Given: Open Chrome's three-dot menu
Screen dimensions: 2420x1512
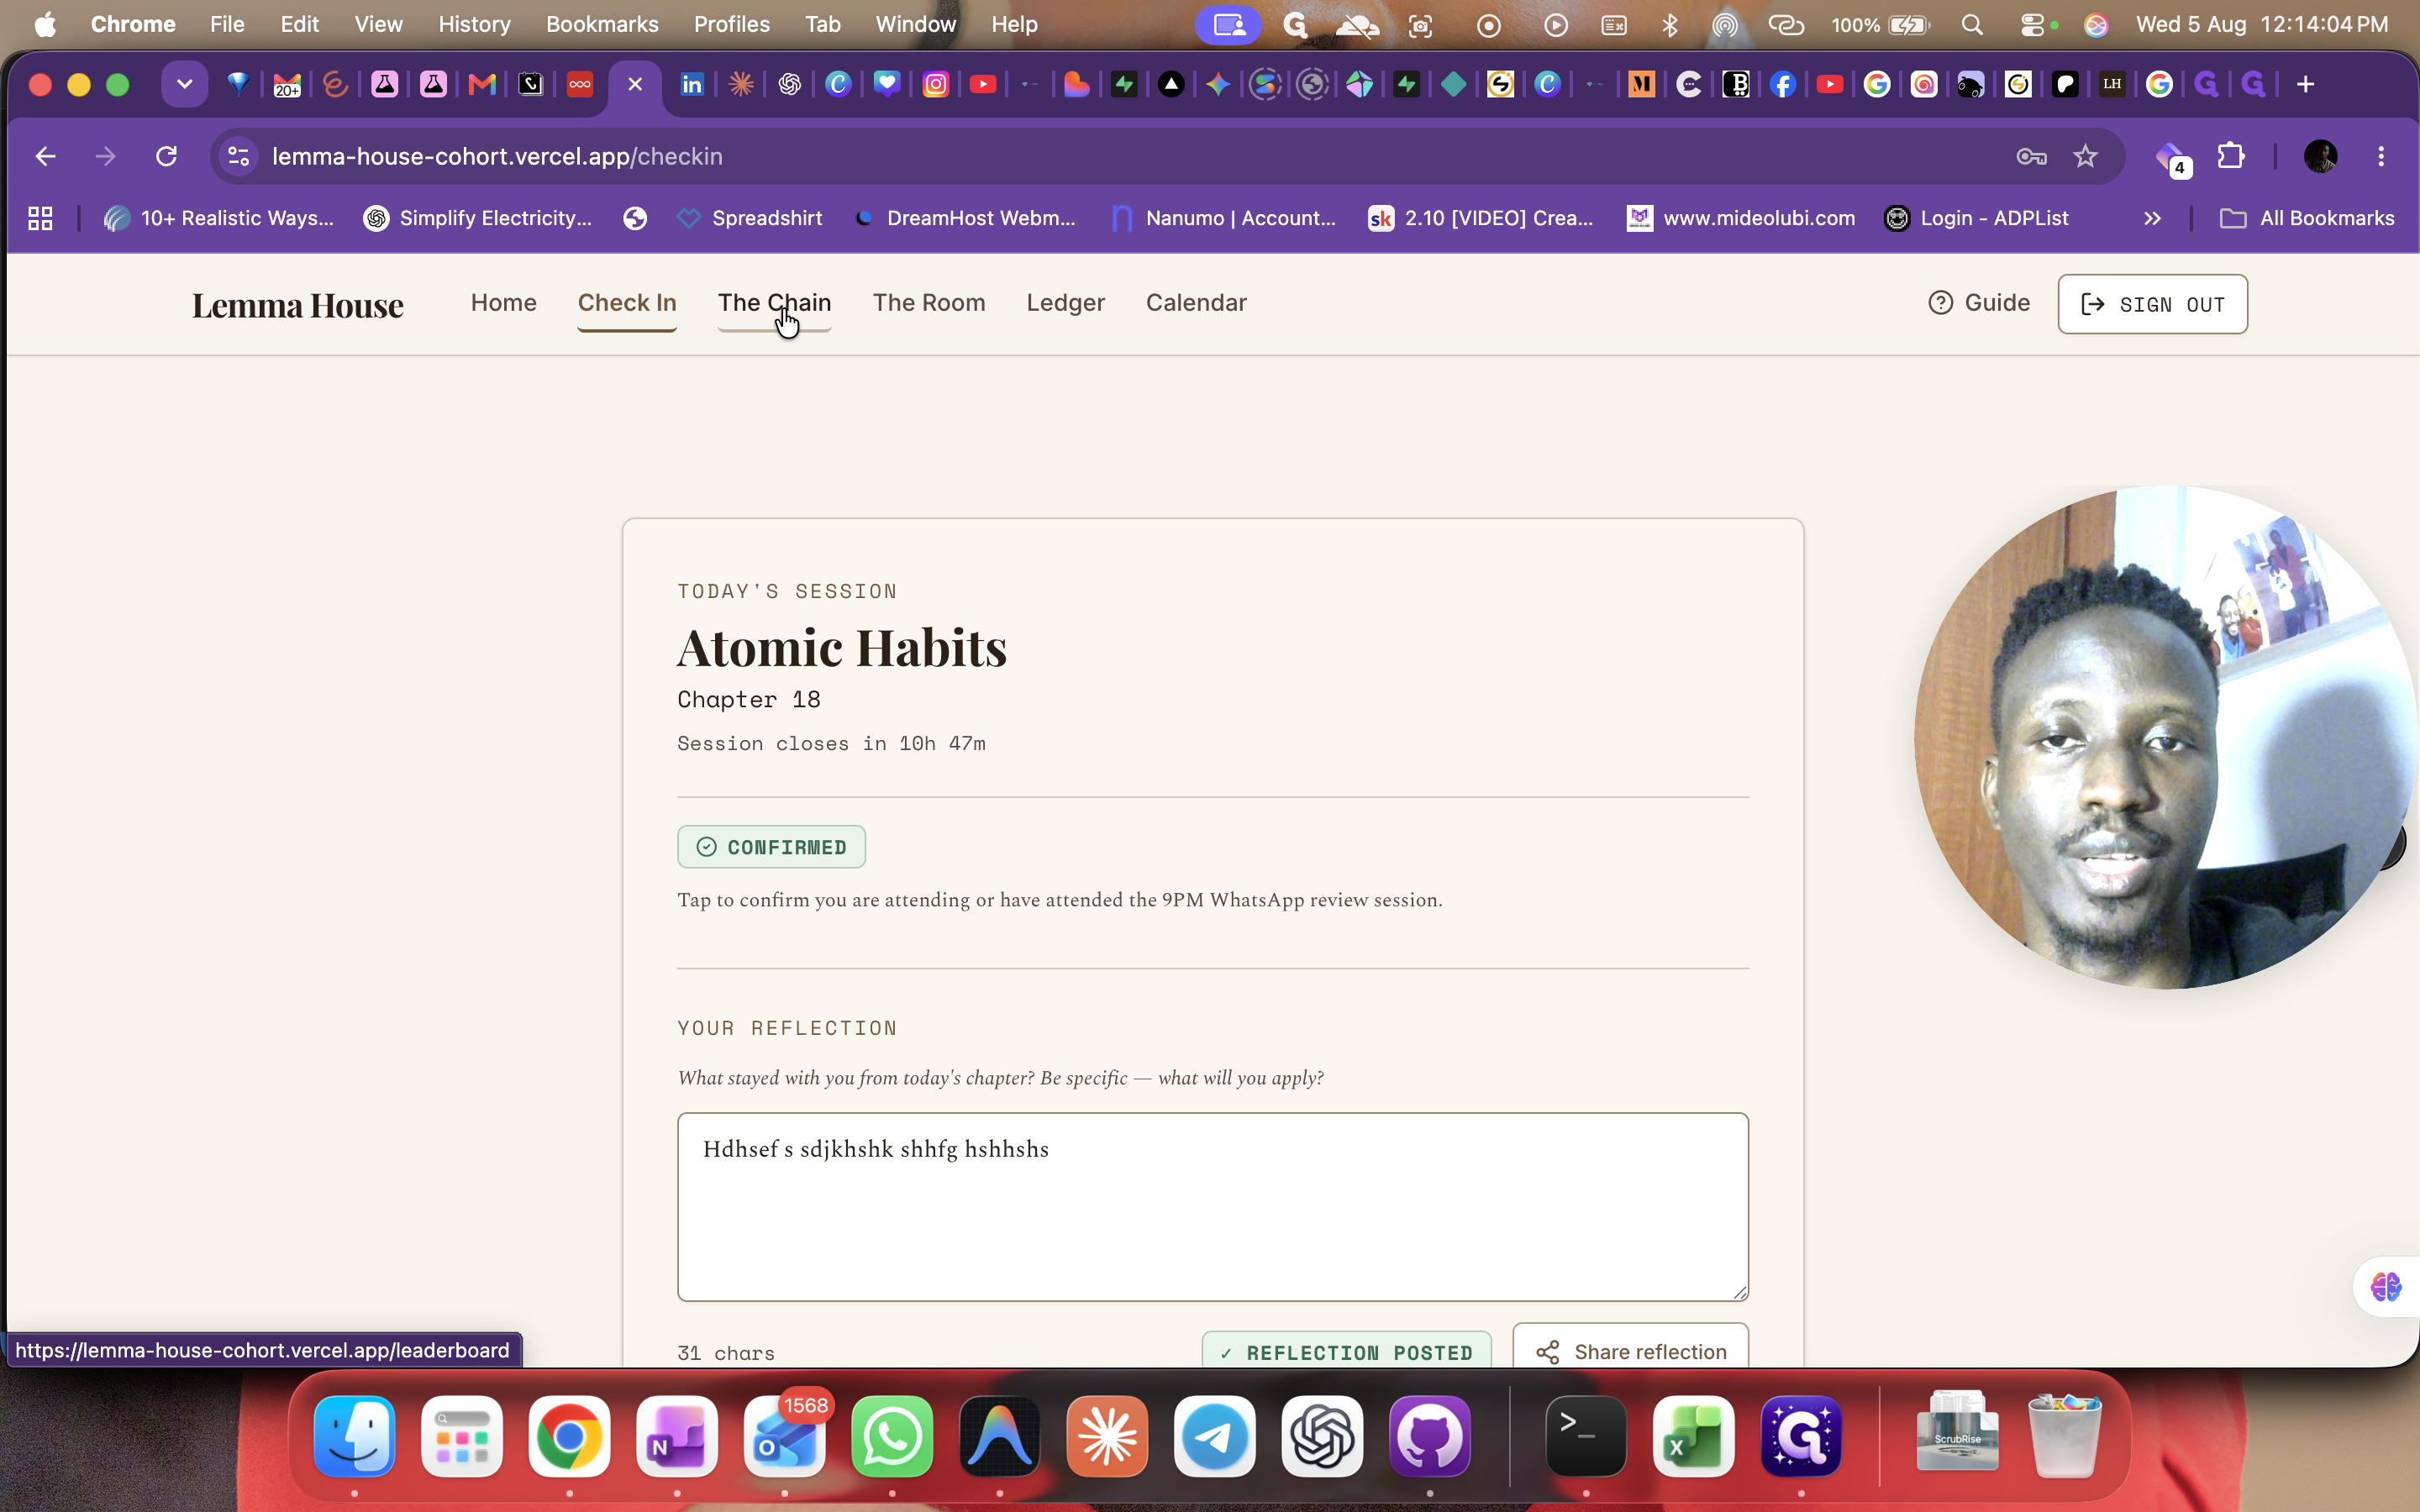Looking at the screenshot, I should 2381,156.
